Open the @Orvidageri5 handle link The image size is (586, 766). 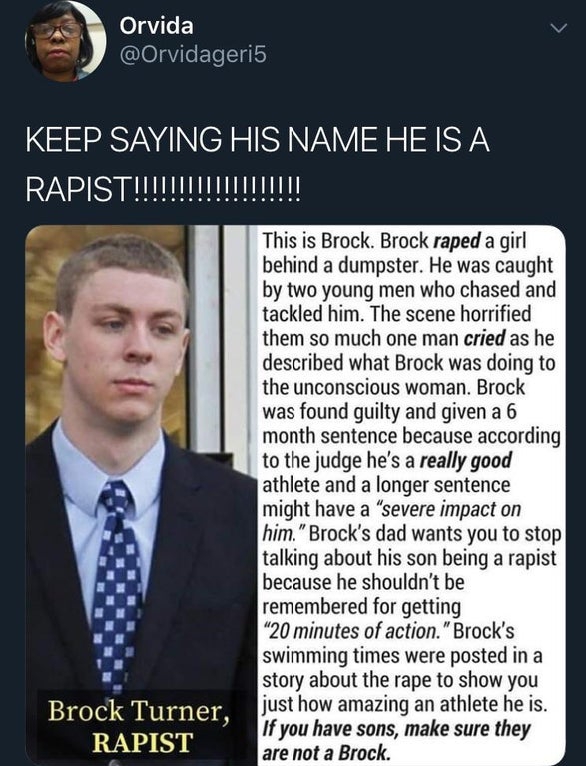coord(193,55)
